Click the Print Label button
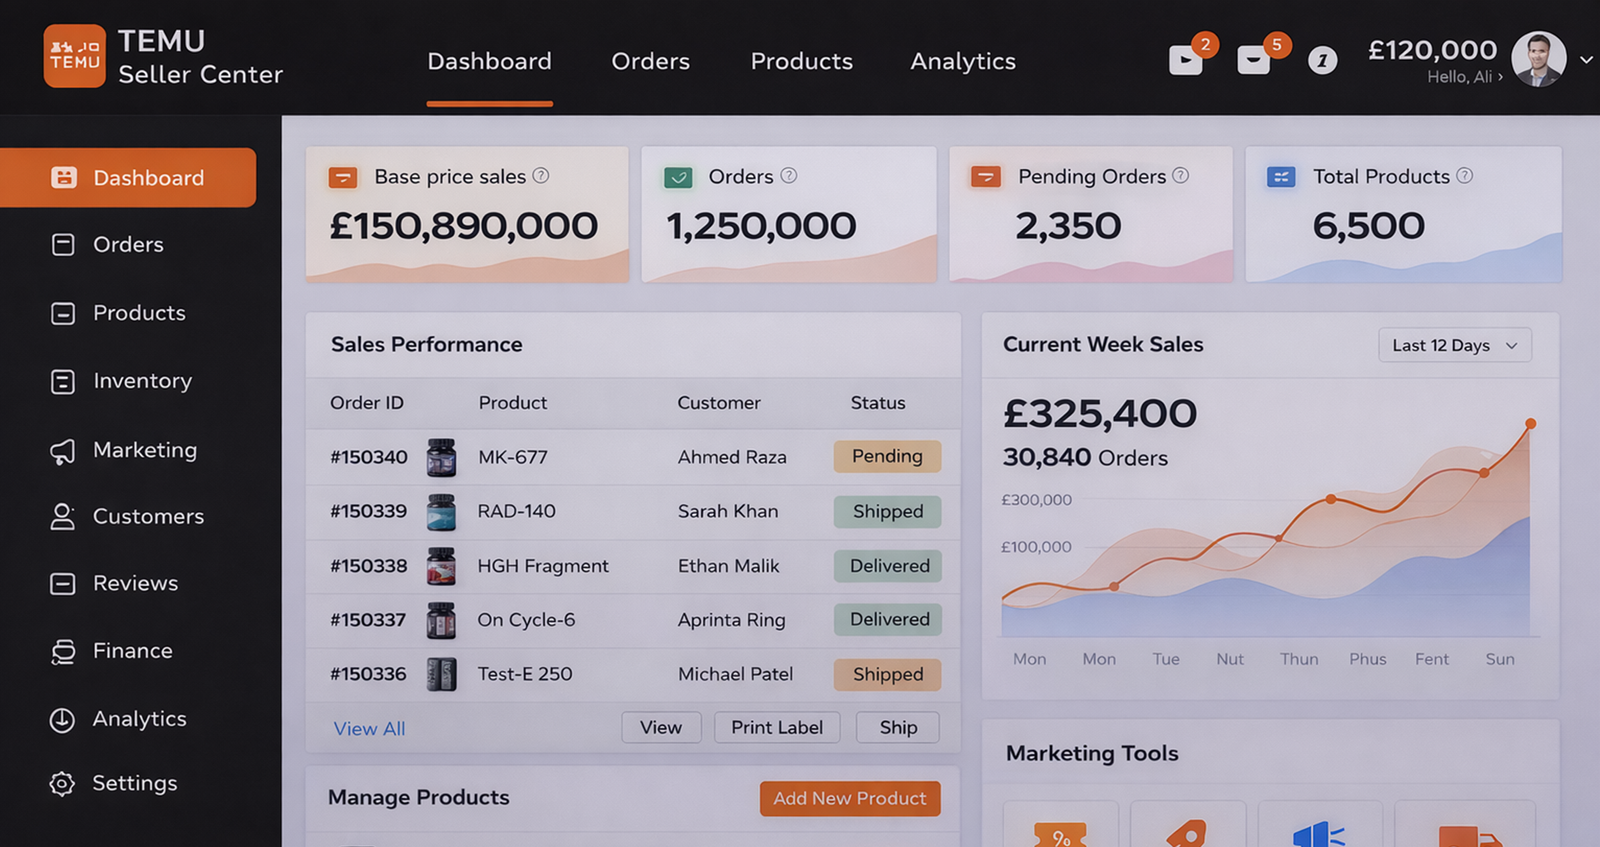 click(x=777, y=728)
